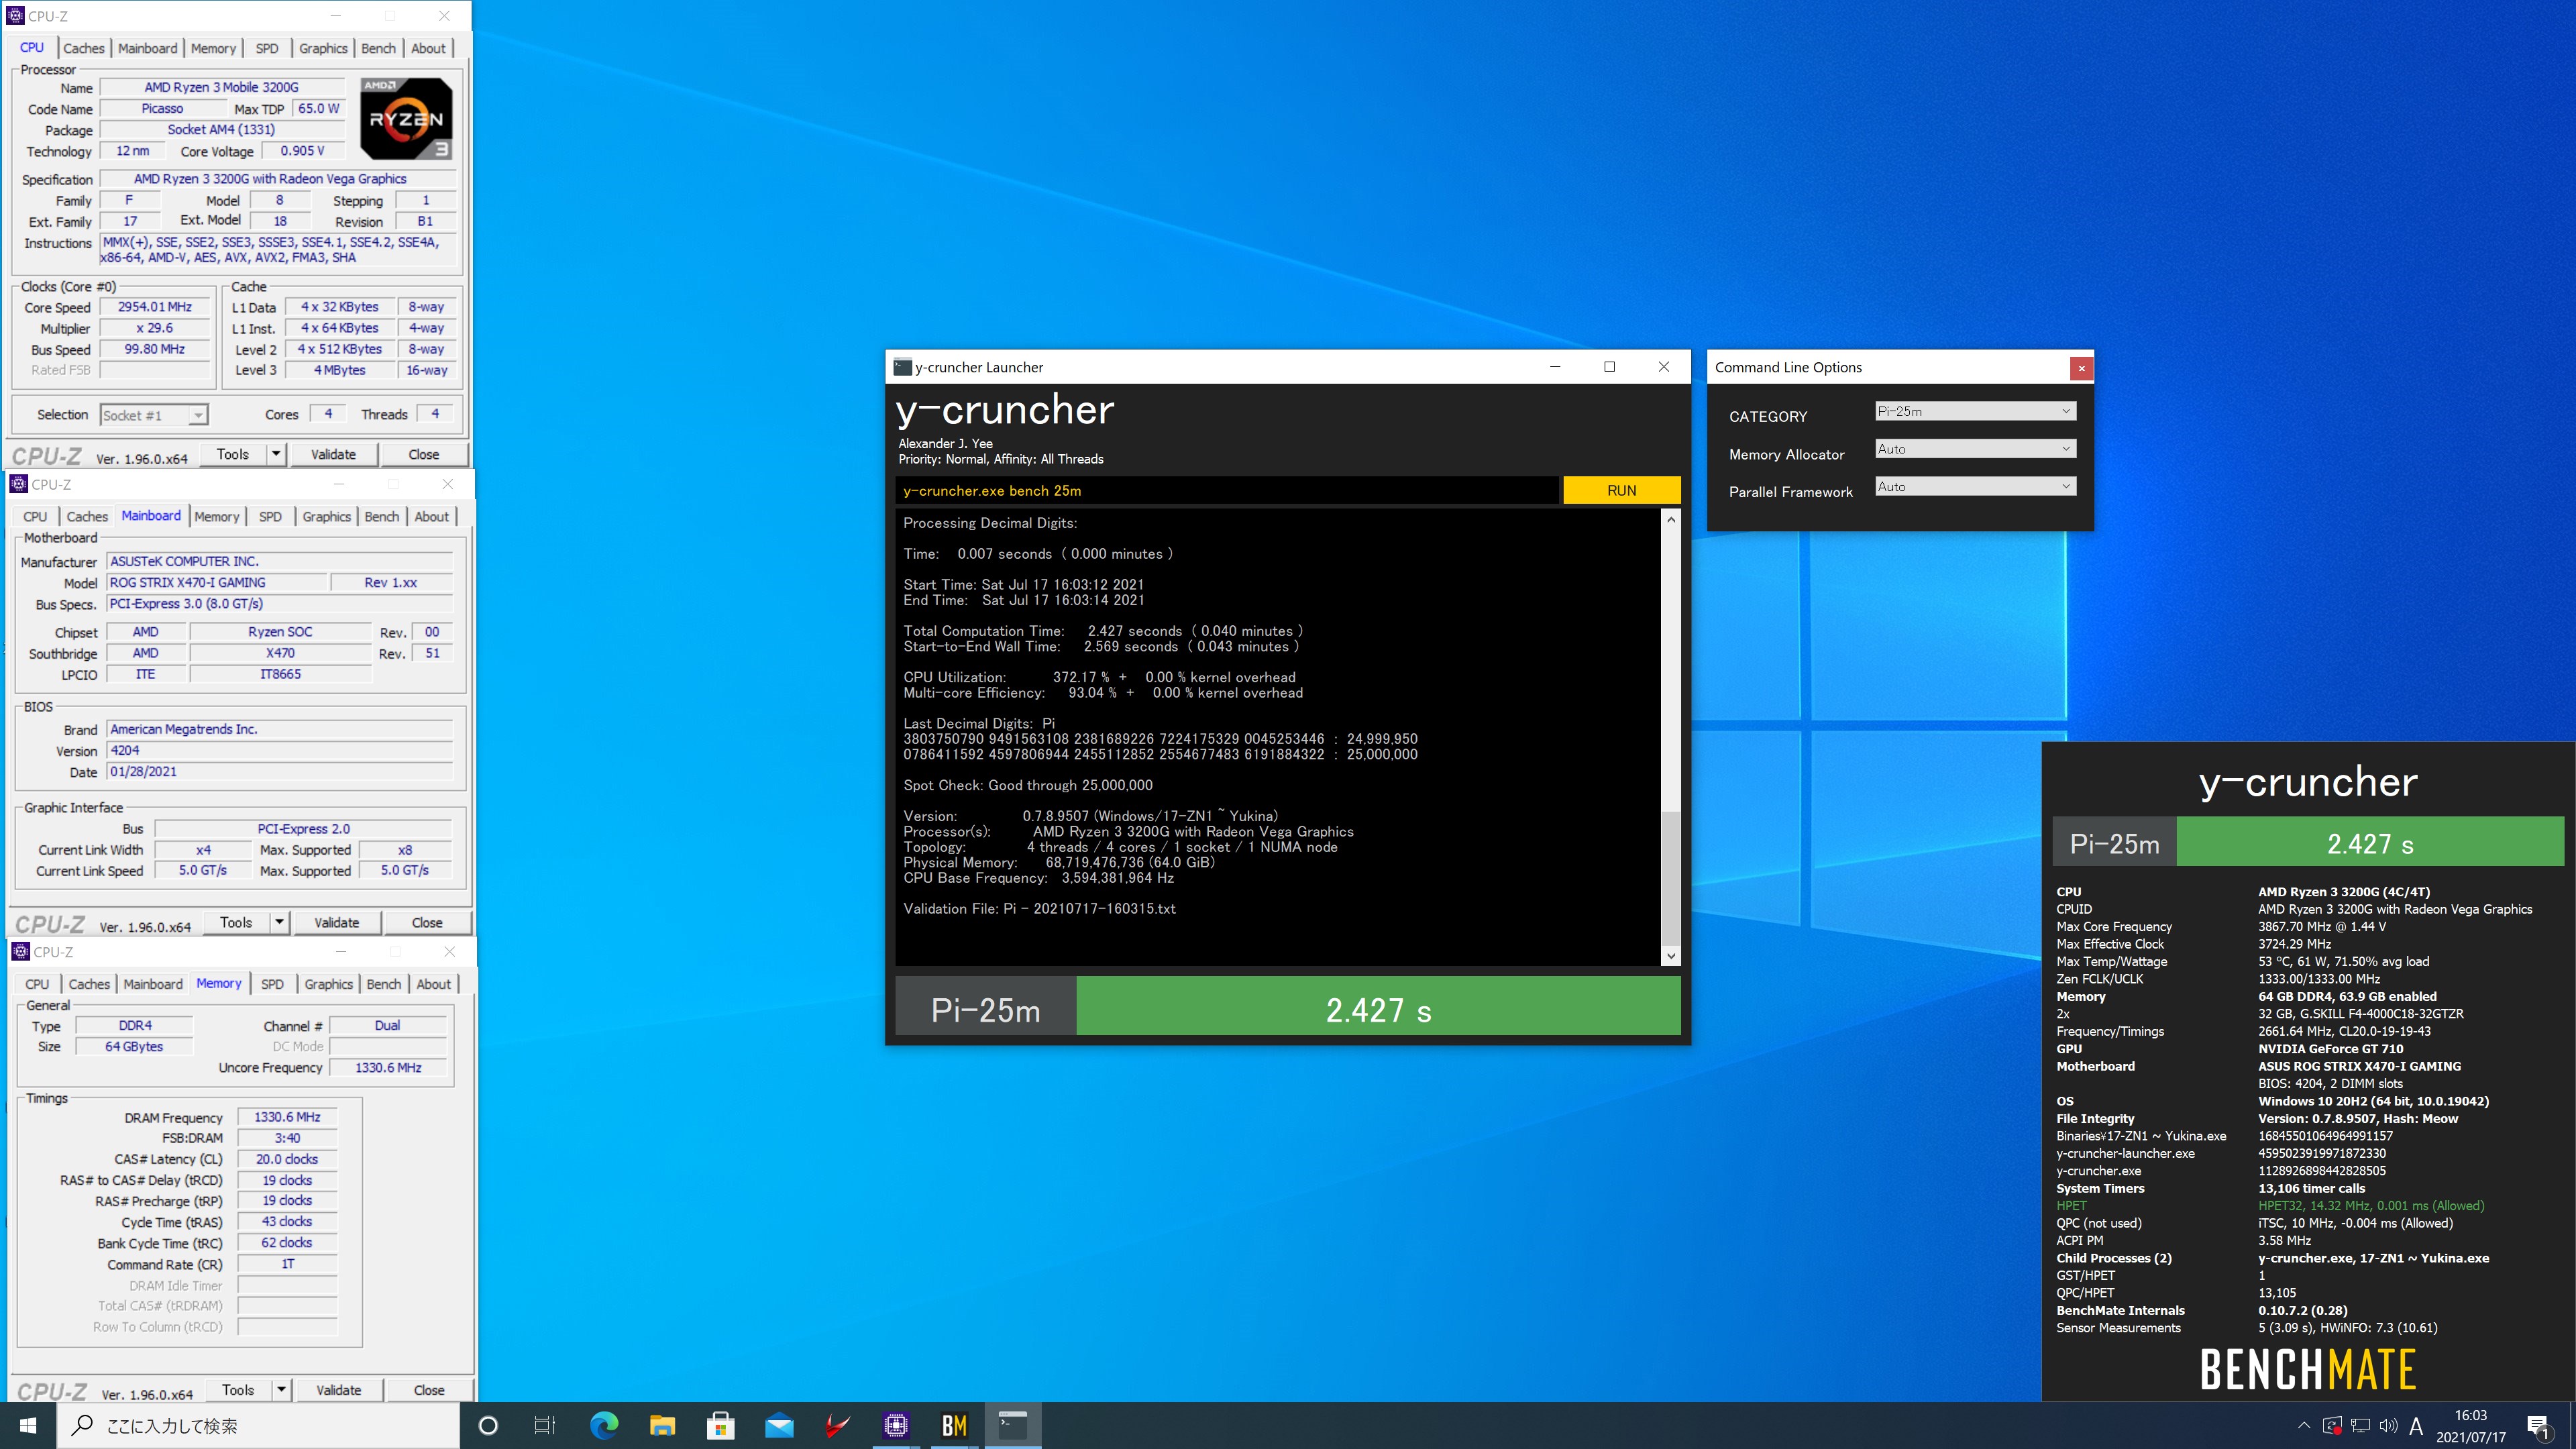This screenshot has width=2576, height=1449.
Task: Switch to Caches tab in top CPU-Z
Action: pos(84,48)
